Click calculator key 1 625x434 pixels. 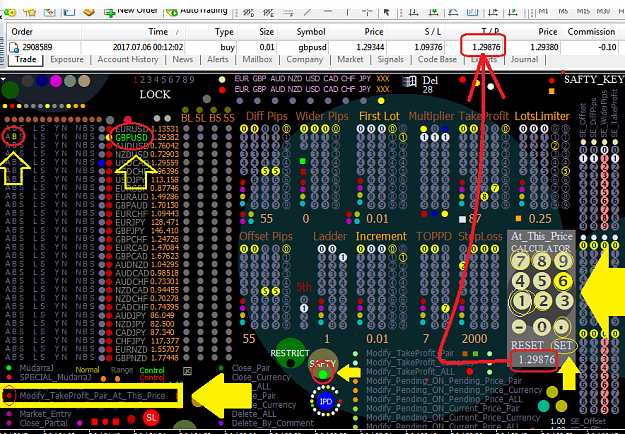click(x=520, y=301)
